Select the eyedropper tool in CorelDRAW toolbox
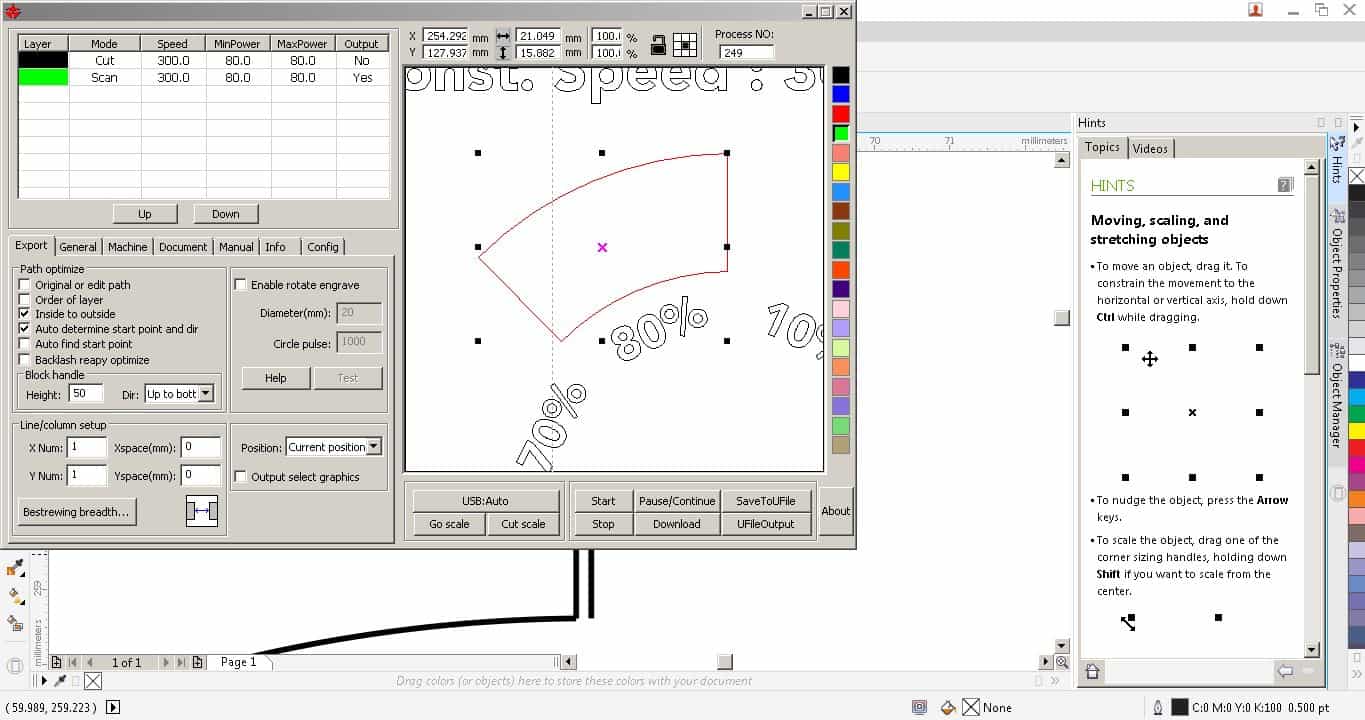Viewport: 1365px width, 720px height. [x=16, y=568]
